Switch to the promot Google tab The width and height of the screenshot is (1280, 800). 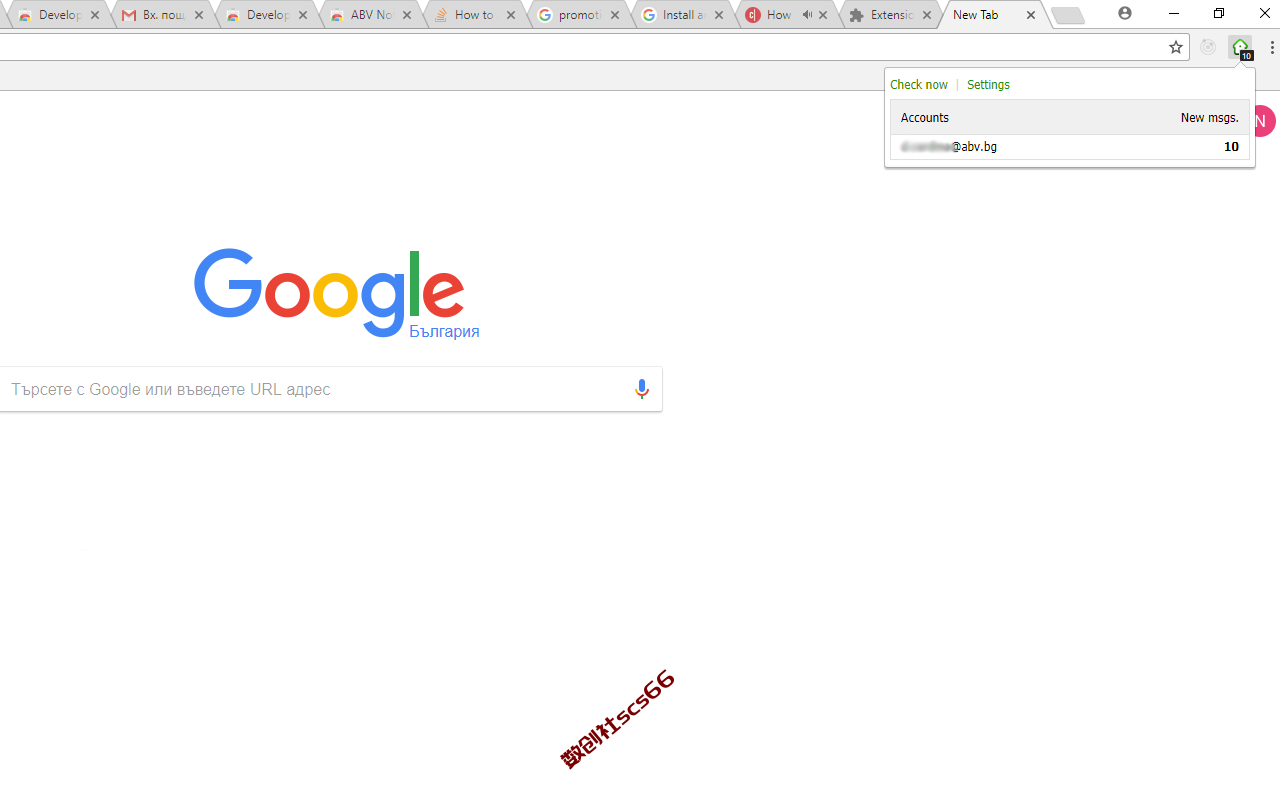[x=578, y=15]
